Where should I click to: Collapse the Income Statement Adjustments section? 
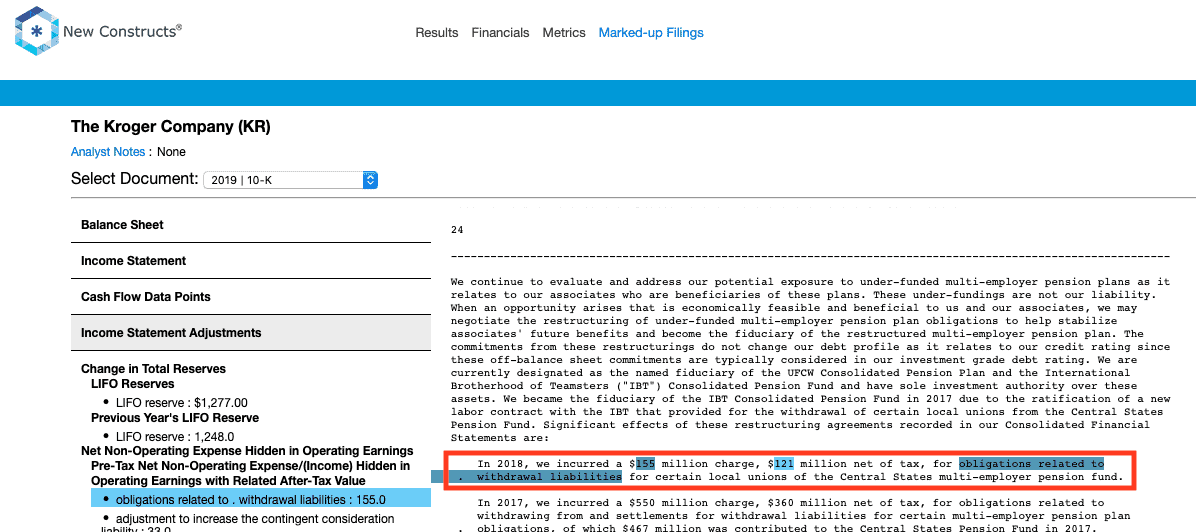pos(251,333)
